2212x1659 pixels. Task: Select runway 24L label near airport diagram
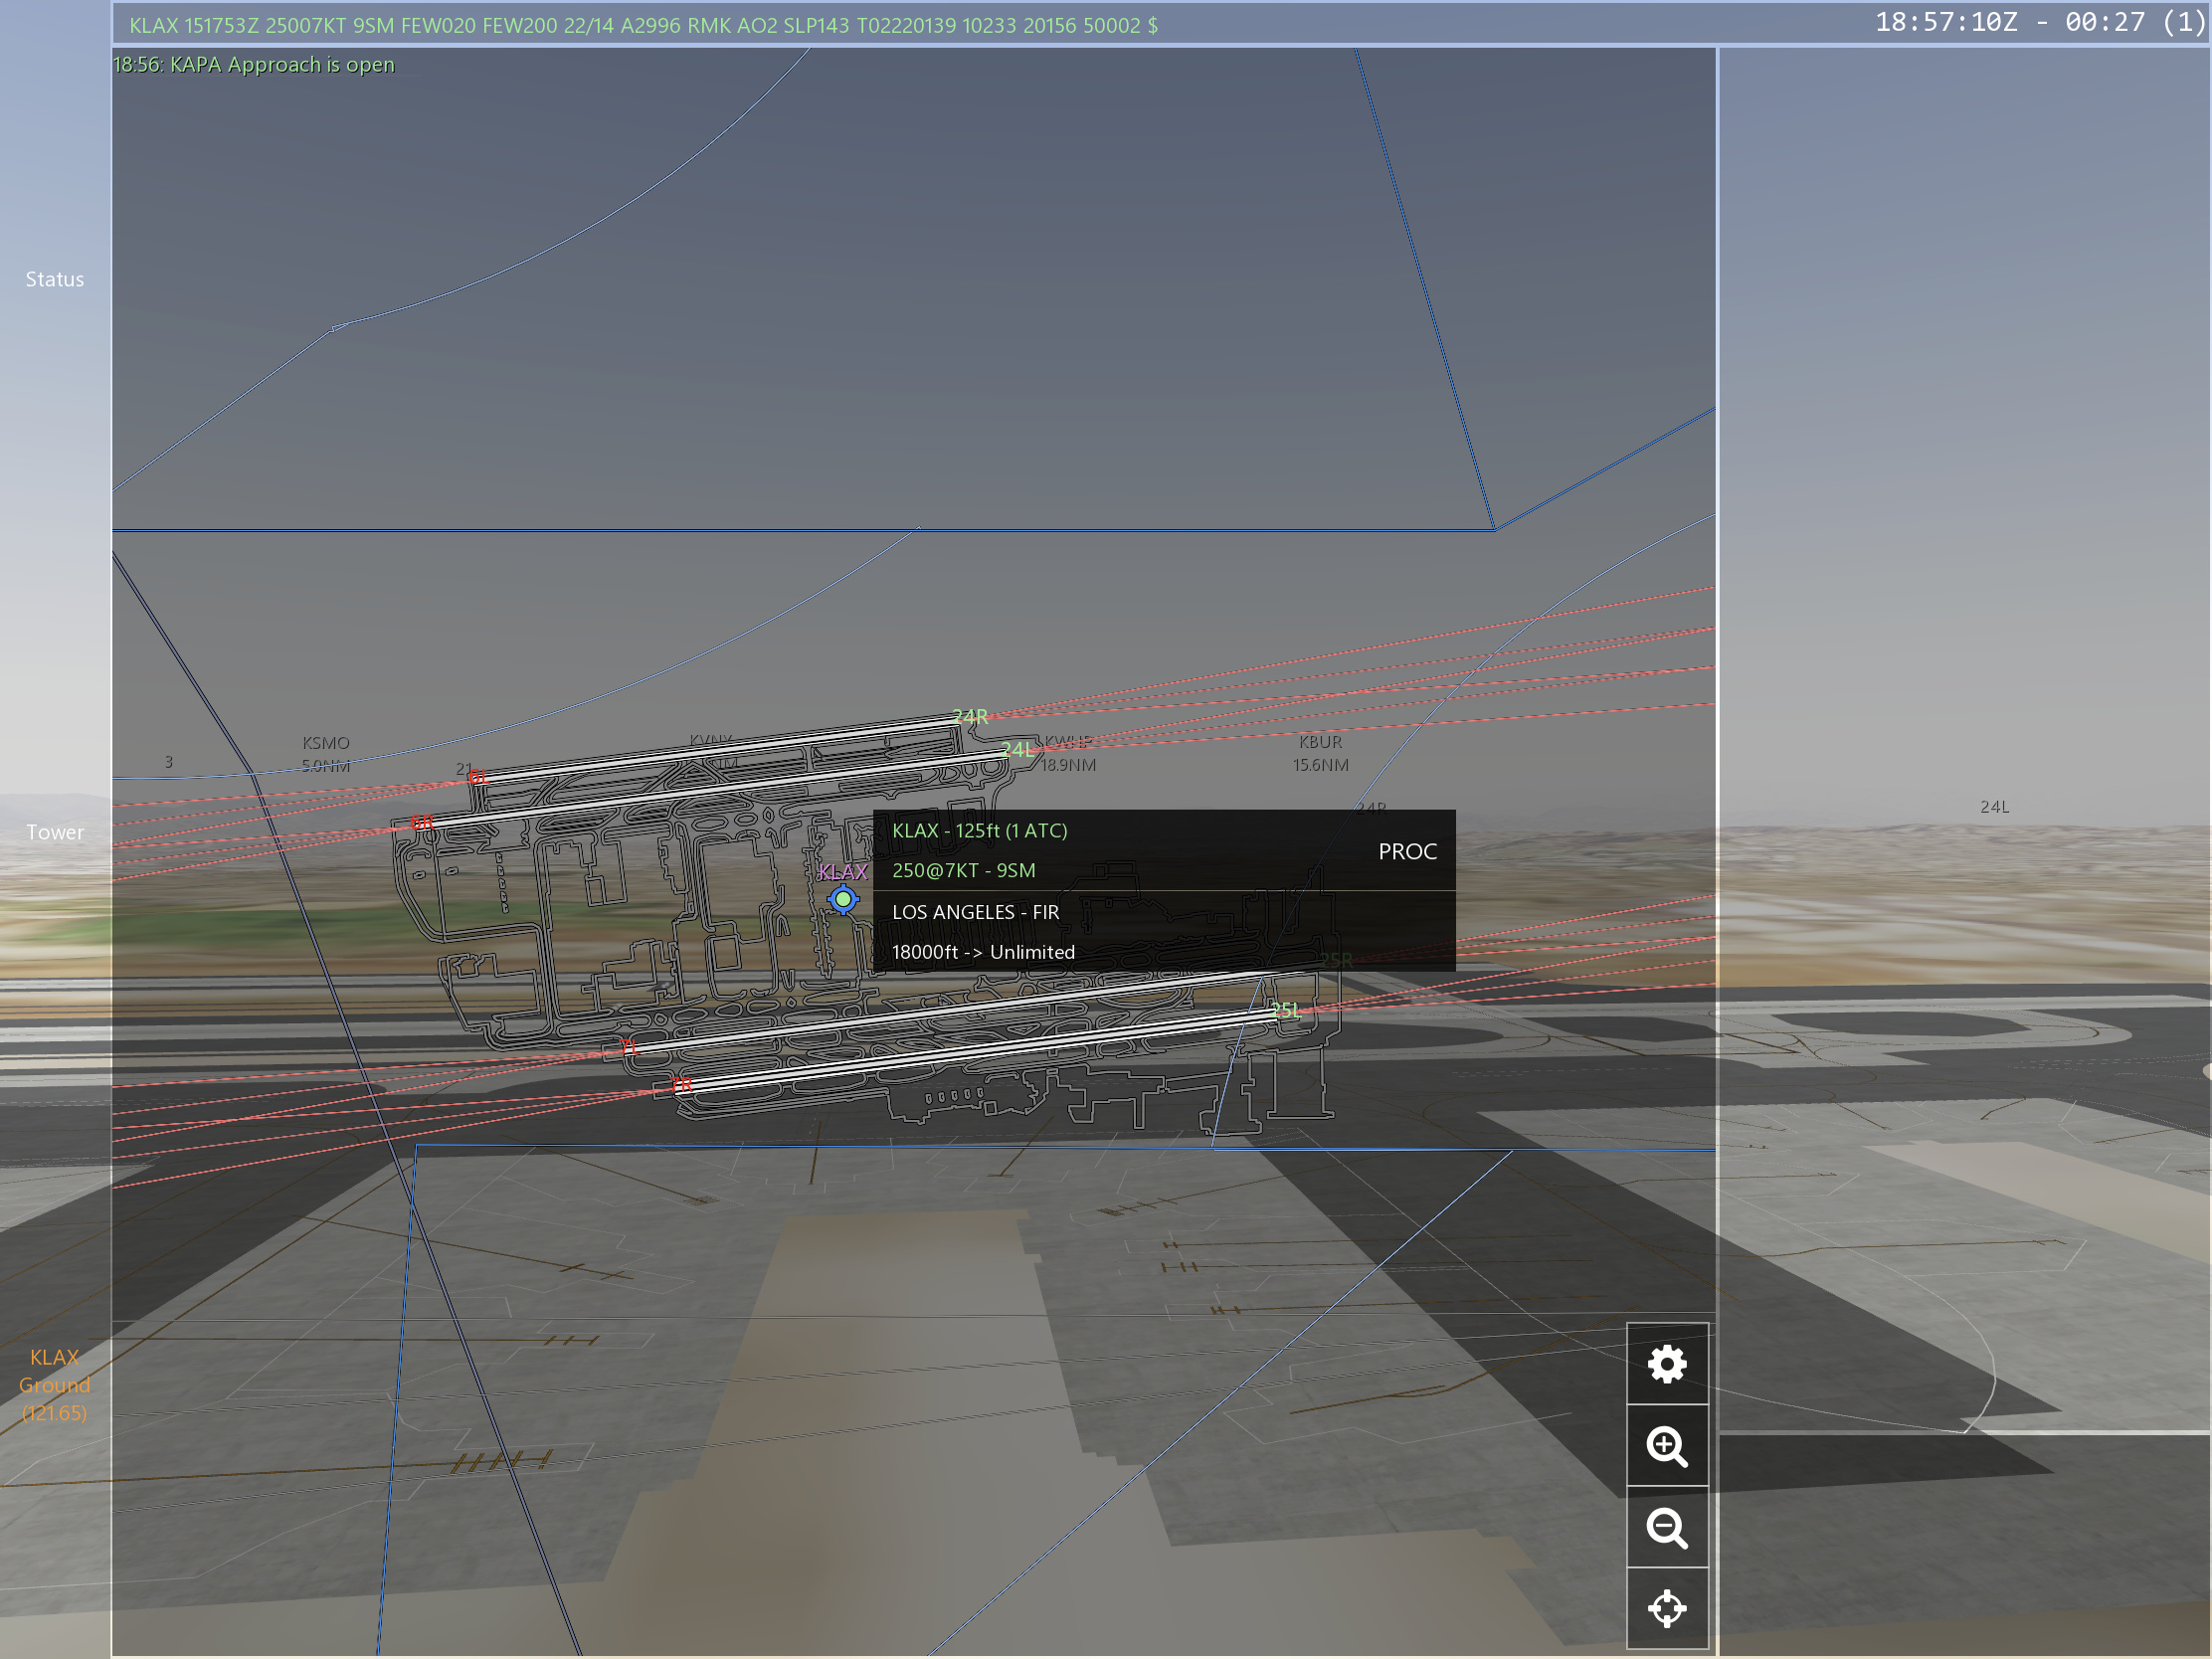tap(1017, 749)
